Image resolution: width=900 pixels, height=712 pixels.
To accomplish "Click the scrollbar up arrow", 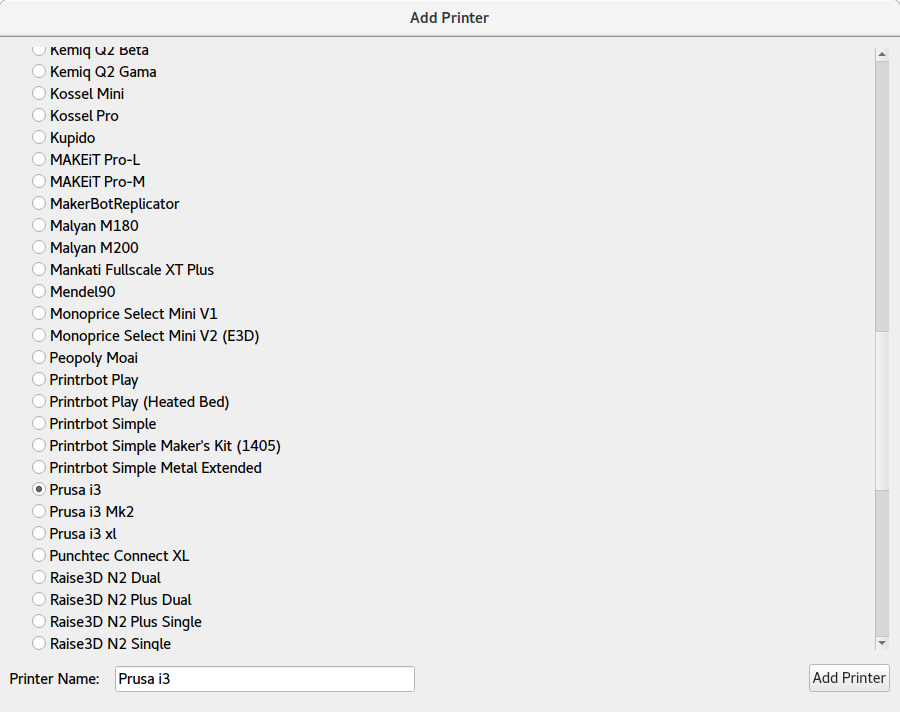I will pyautogui.click(x=882, y=54).
